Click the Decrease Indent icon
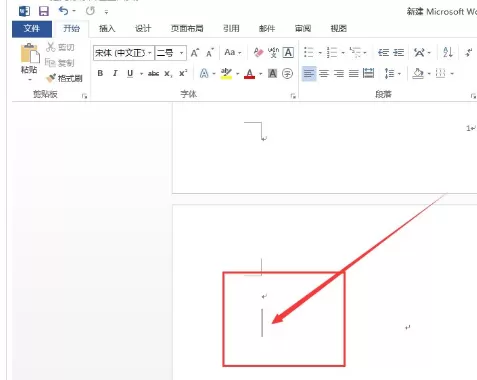This screenshot has width=477, height=380. [x=383, y=52]
